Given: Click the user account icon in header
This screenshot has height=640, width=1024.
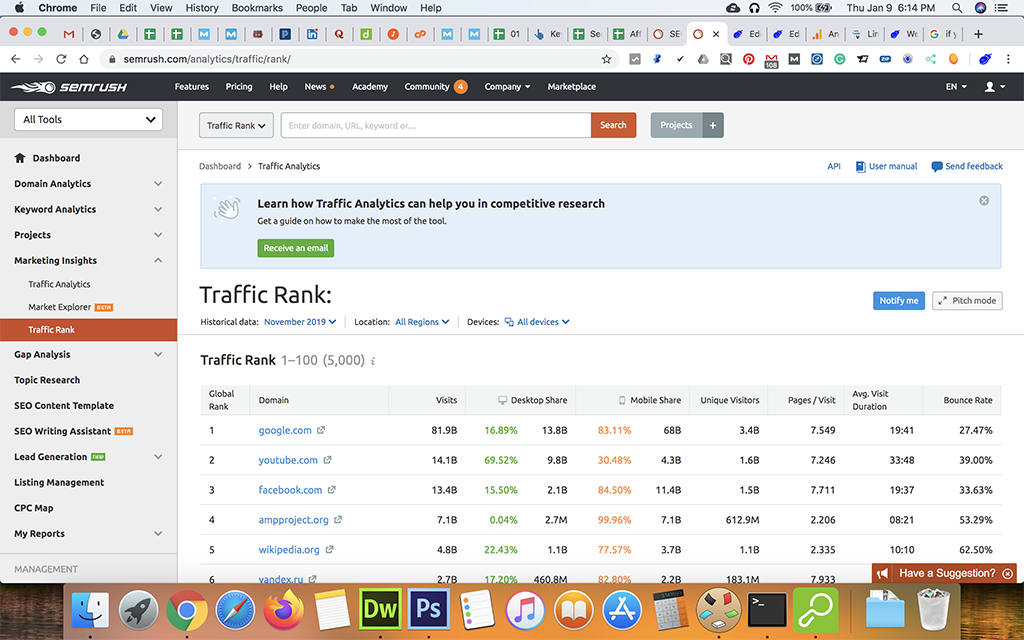Looking at the screenshot, I should pos(994,87).
